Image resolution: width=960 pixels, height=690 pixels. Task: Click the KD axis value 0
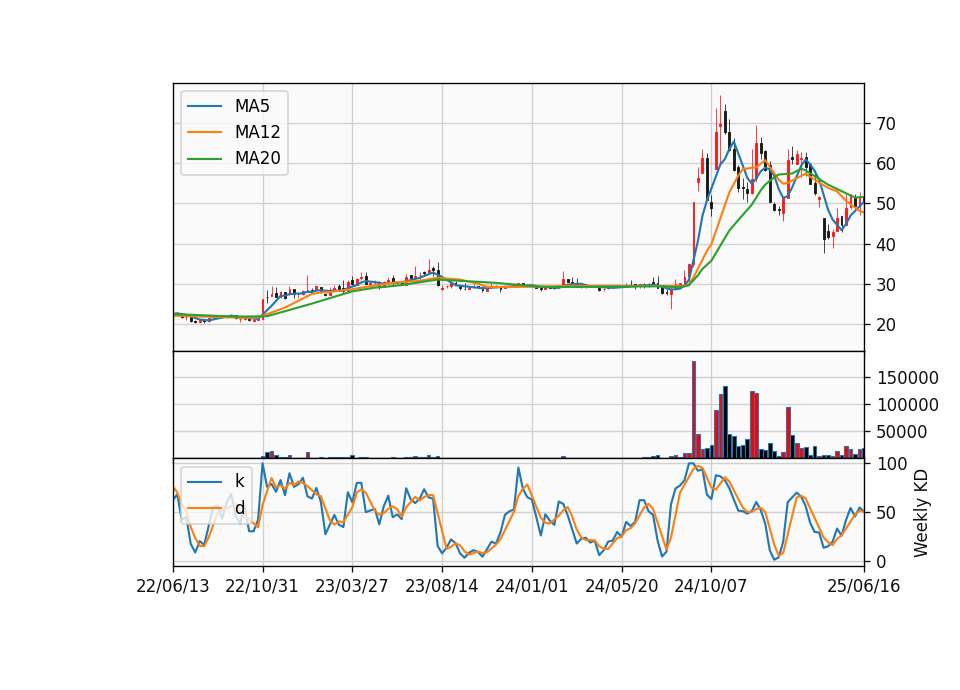(x=881, y=561)
